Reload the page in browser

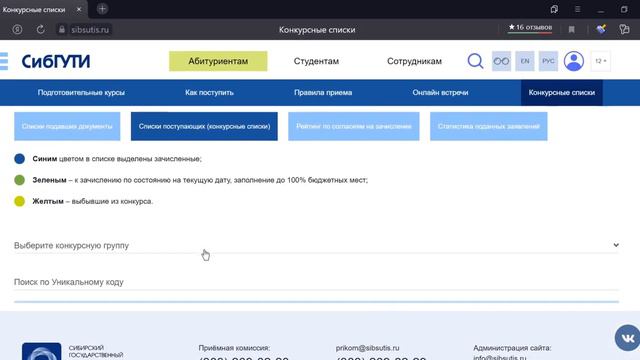(40, 29)
